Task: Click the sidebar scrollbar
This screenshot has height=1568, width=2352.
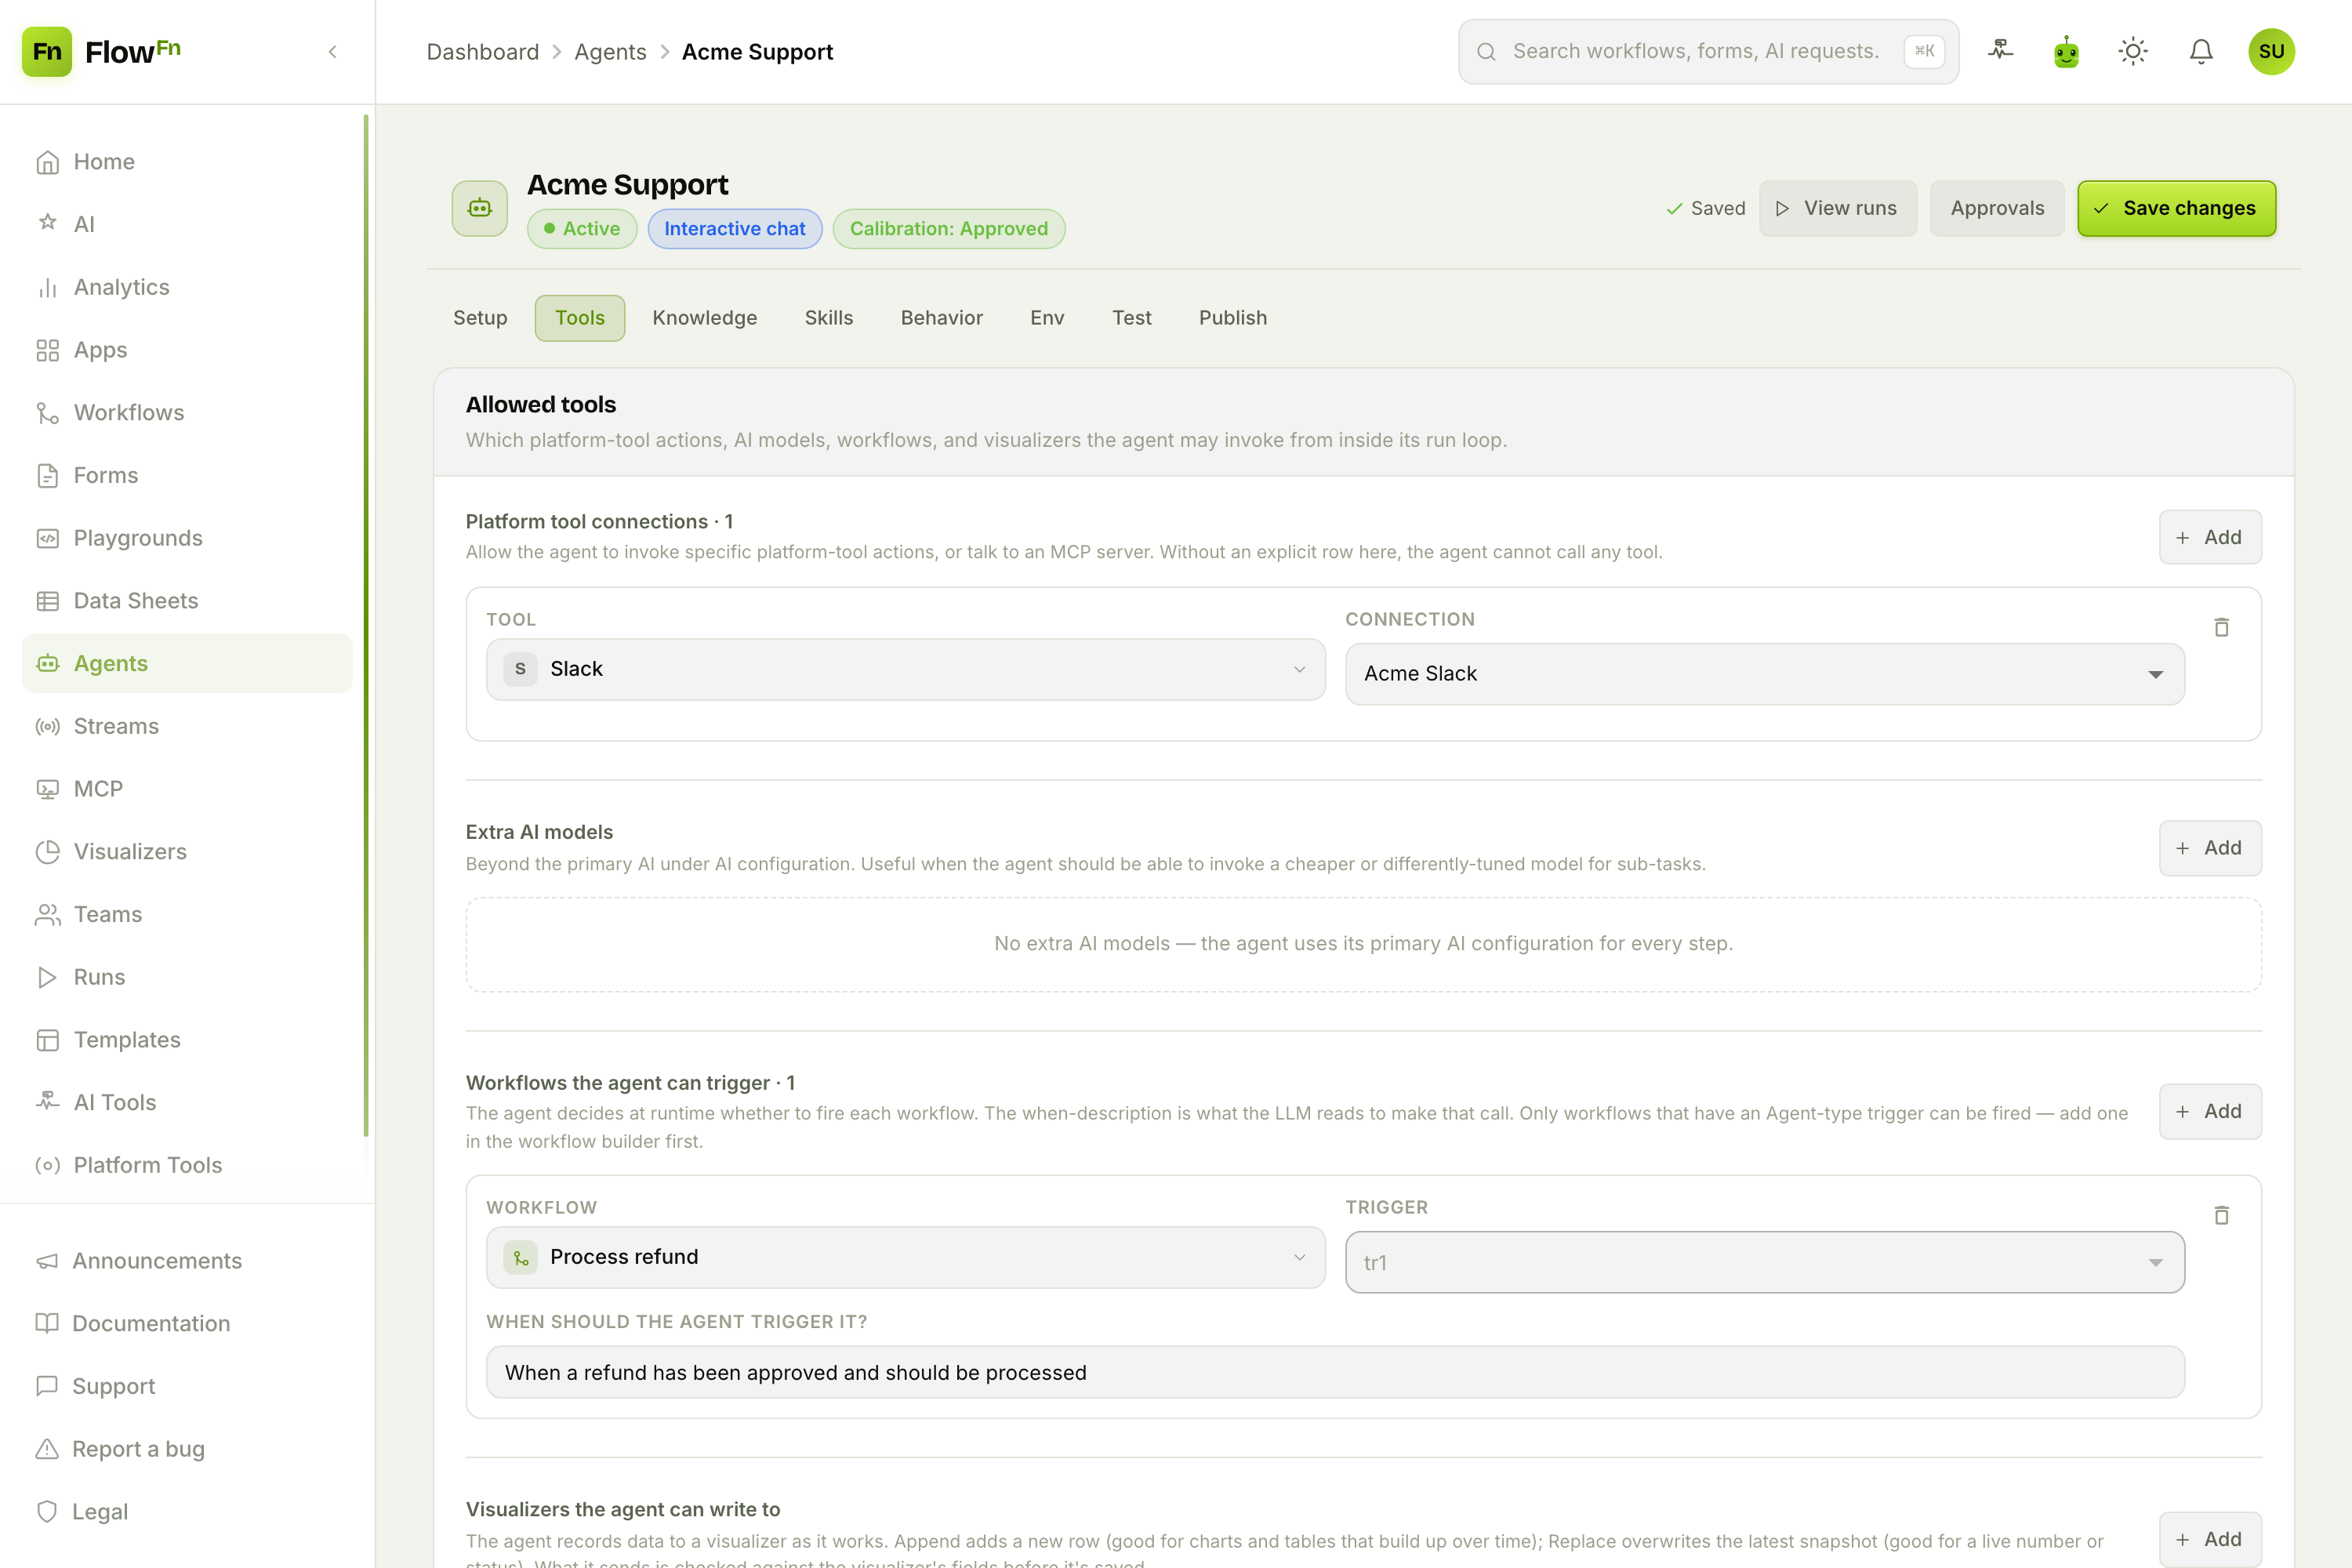Action: pyautogui.click(x=366, y=625)
